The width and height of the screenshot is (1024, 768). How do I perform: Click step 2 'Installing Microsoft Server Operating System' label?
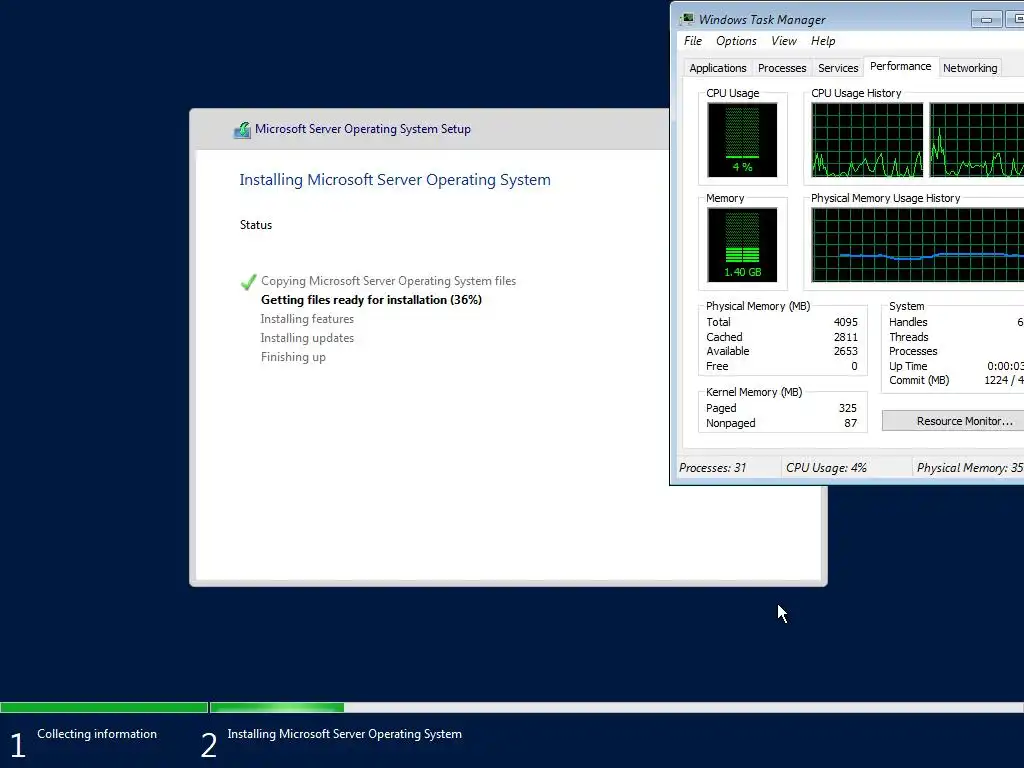[x=344, y=734]
